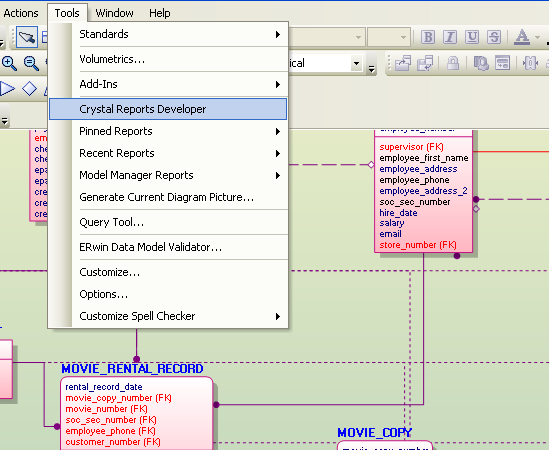Screen dimensions: 549x450
Task: Click employee_phone (FK) in MOVIE_RENTAL_RECORD
Action: coord(110,431)
